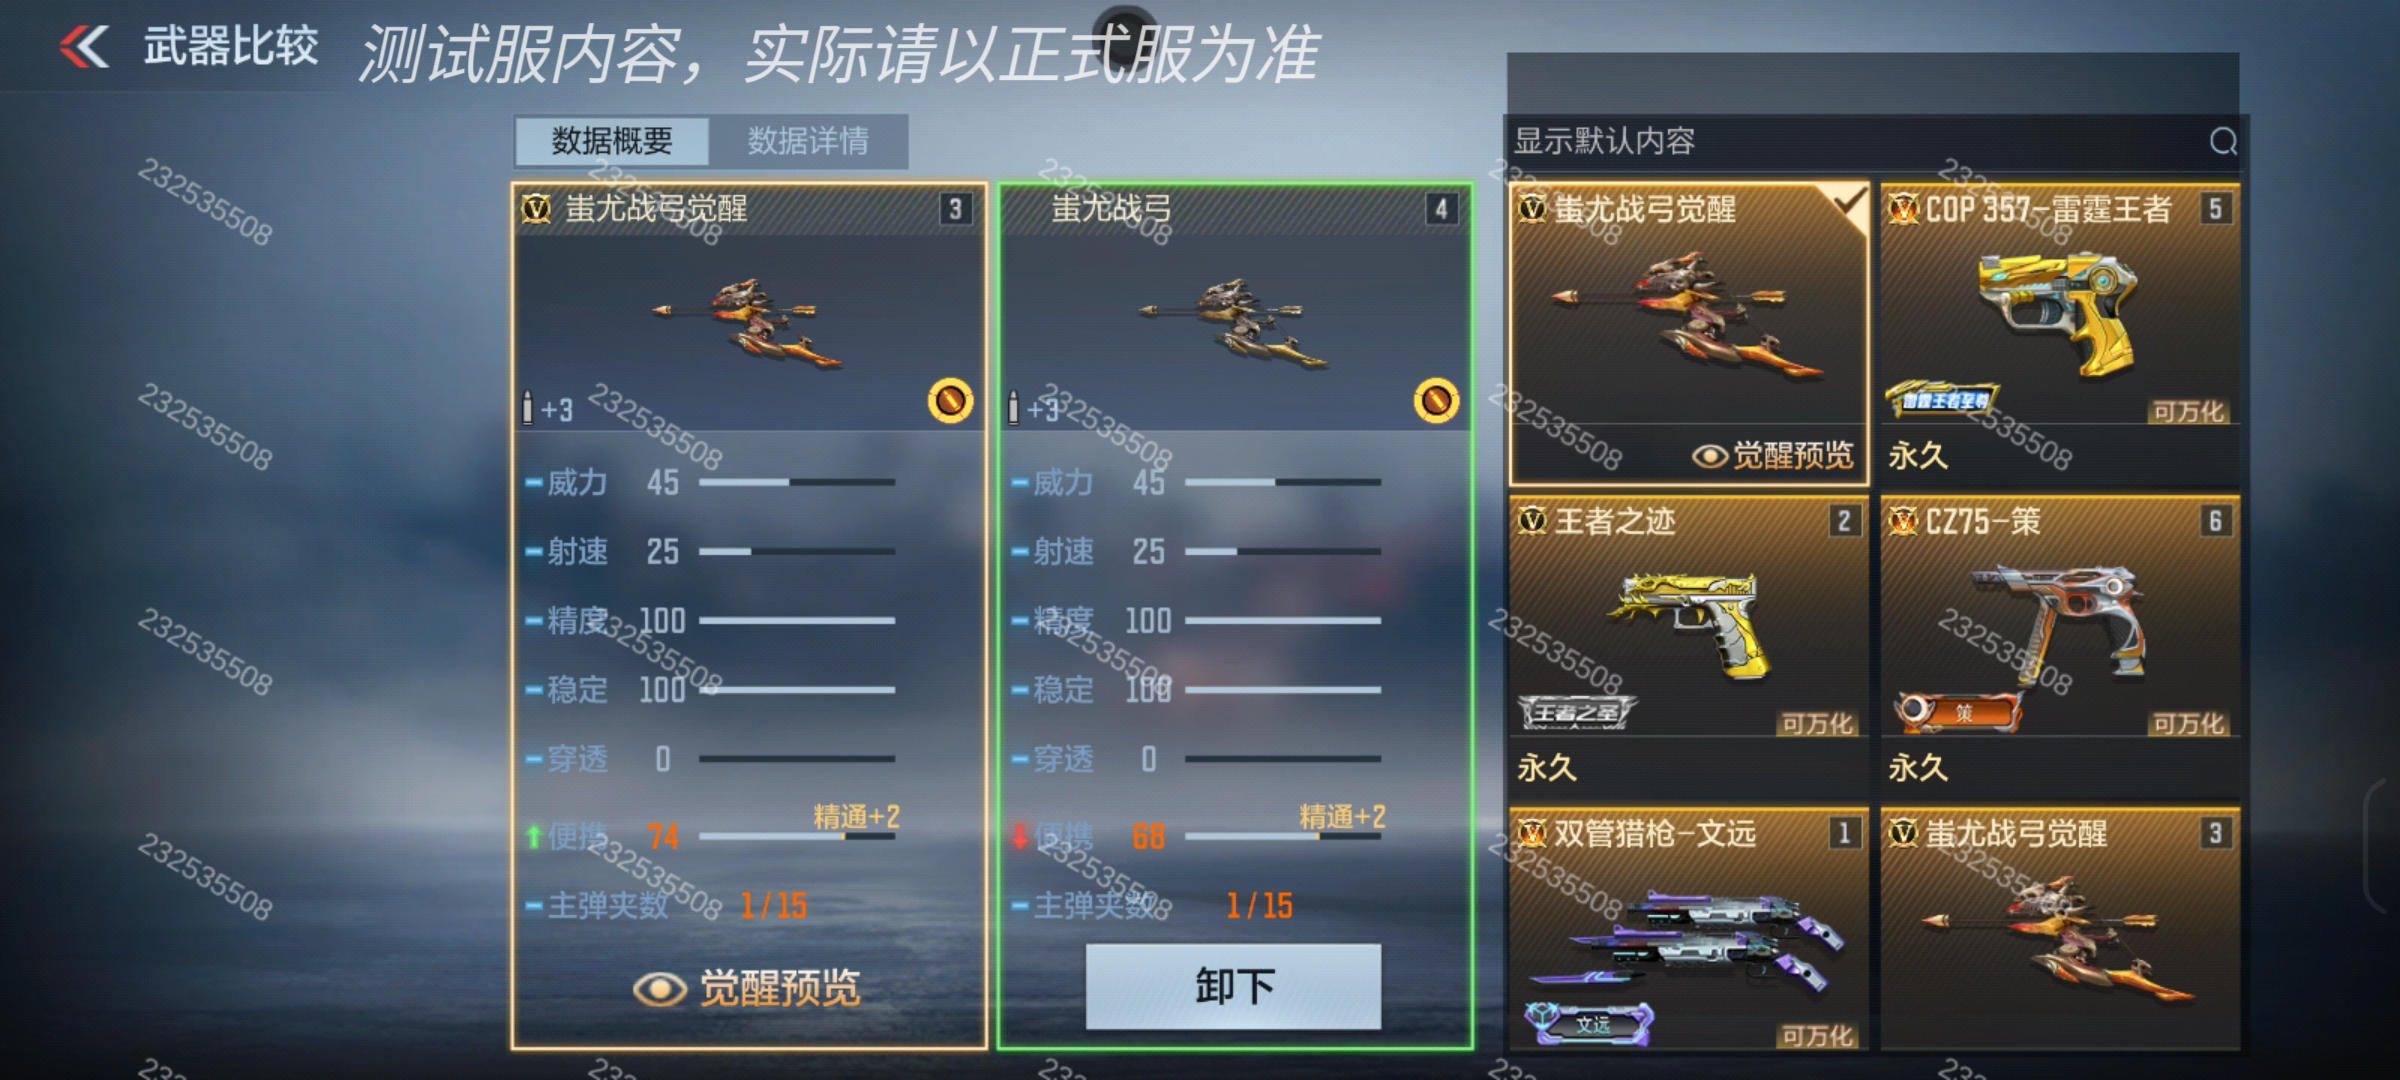2400x1080 pixels.
Task: Click the 雷霆王者 badge on COP 357 card
Action: 1942,400
